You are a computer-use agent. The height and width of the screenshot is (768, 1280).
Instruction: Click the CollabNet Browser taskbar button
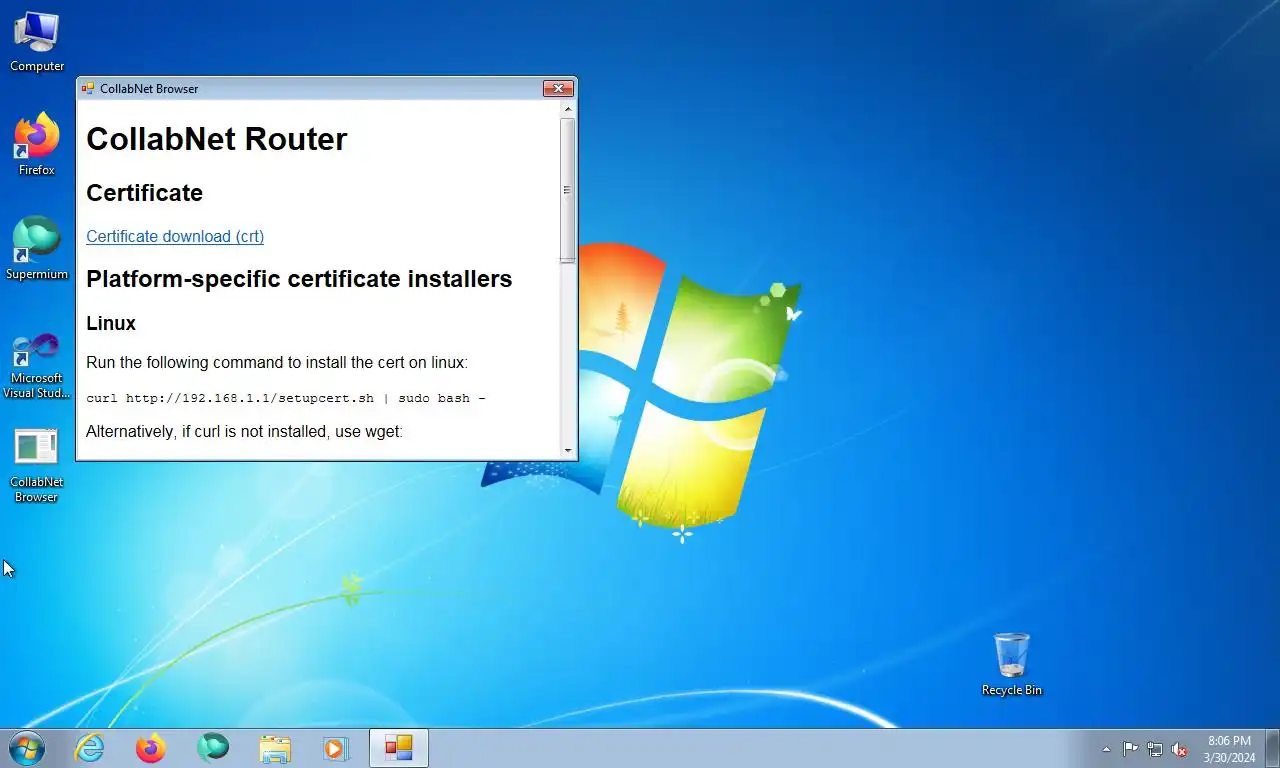[399, 748]
